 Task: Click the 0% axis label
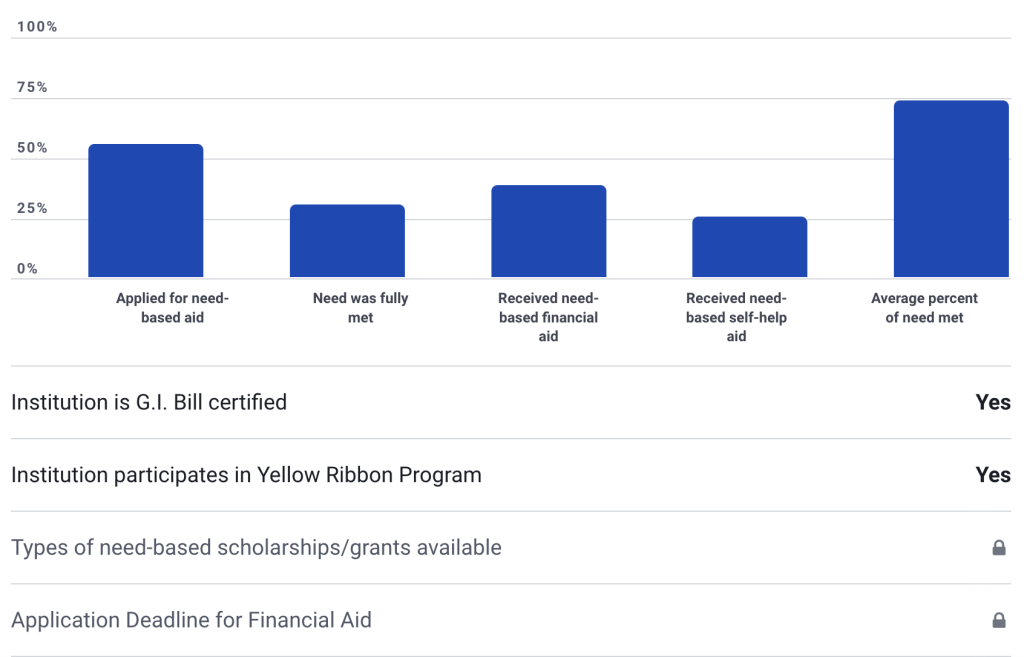coord(26,268)
